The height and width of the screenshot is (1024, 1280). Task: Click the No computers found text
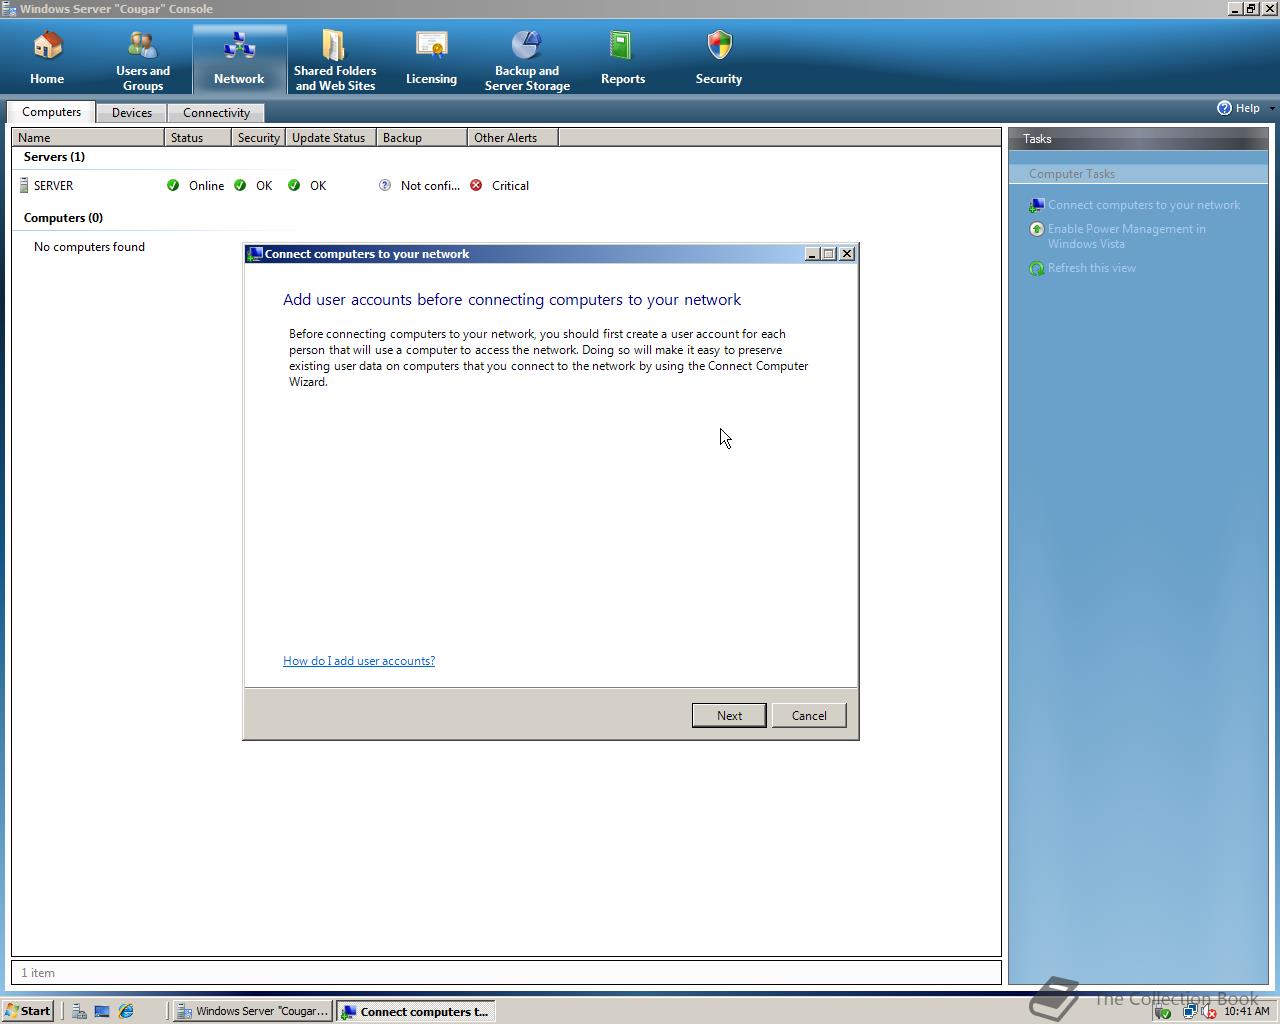click(89, 247)
